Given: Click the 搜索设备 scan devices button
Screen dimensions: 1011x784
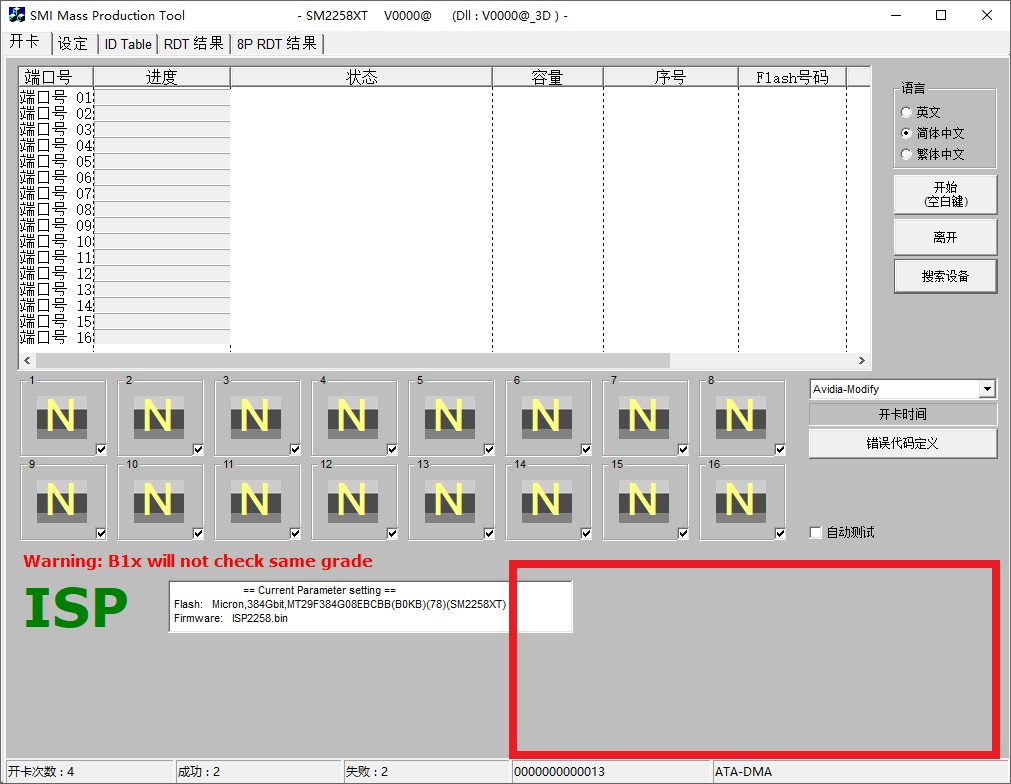Looking at the screenshot, I should (945, 276).
